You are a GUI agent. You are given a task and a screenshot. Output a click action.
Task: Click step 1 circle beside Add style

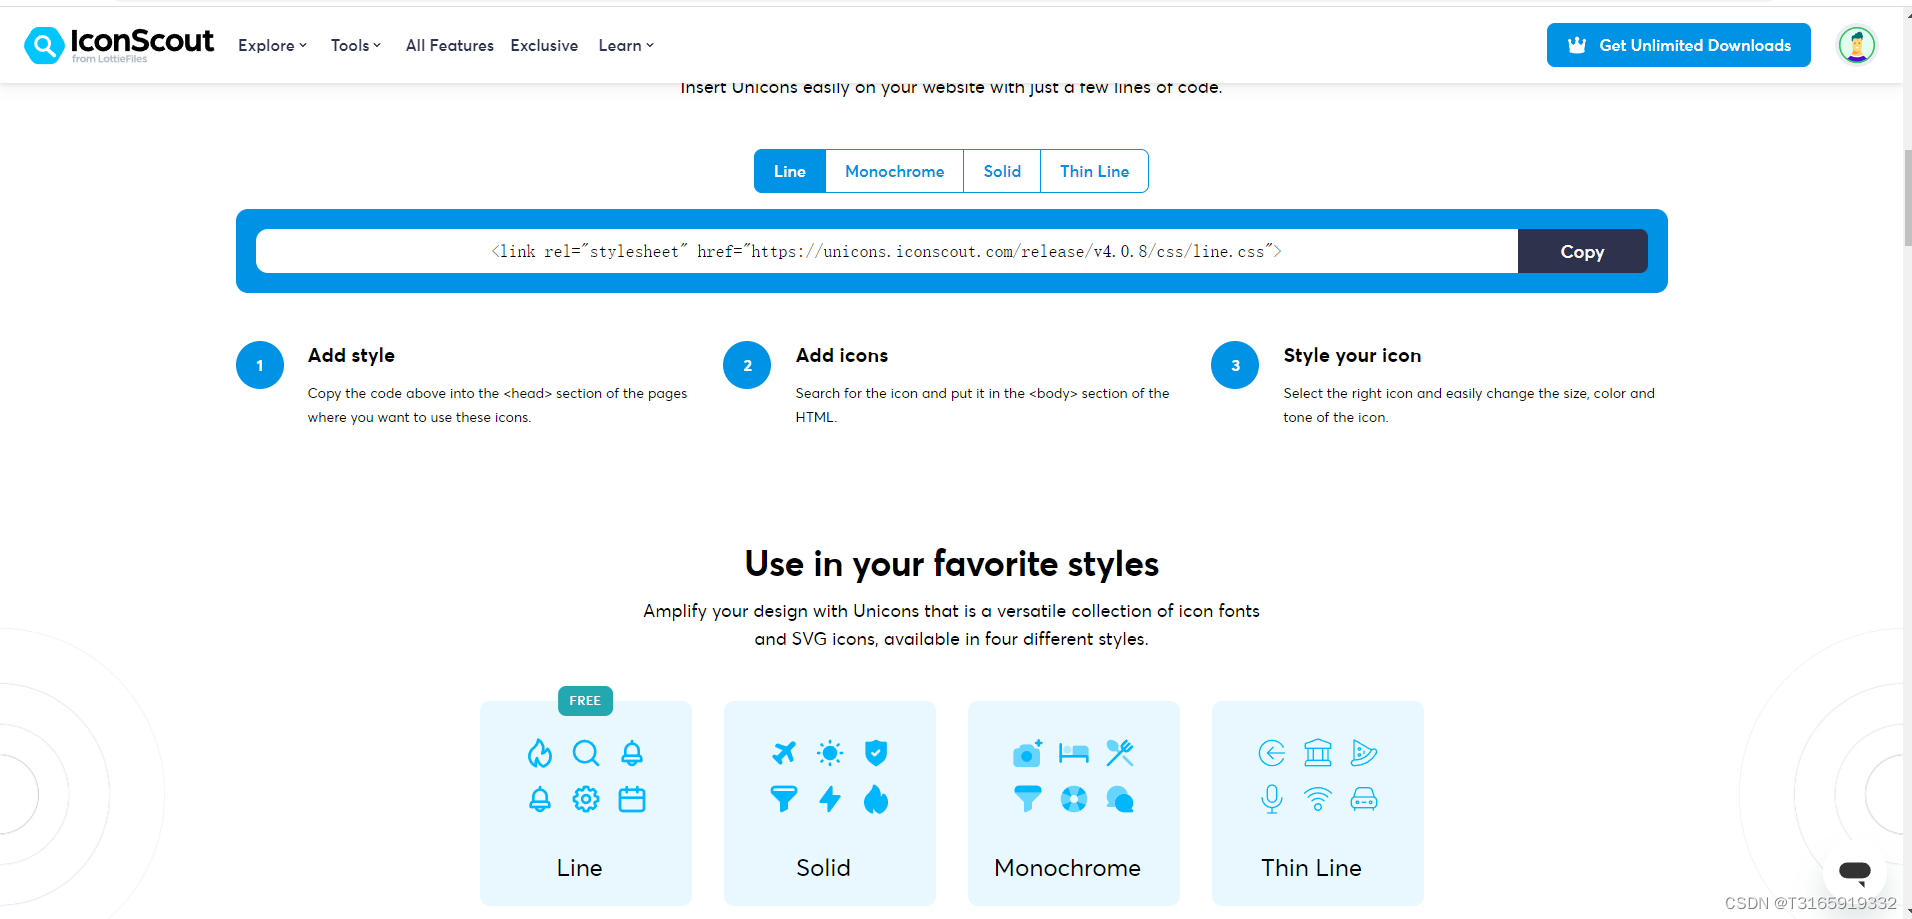(260, 365)
